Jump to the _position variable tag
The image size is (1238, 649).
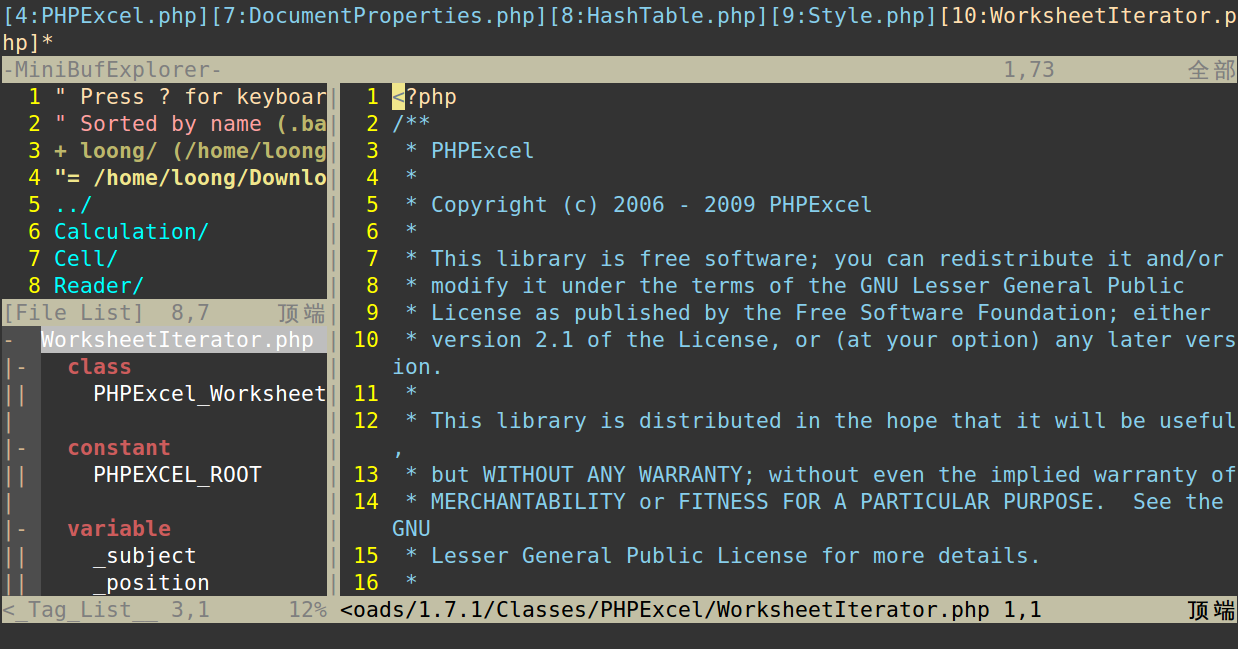click(151, 583)
